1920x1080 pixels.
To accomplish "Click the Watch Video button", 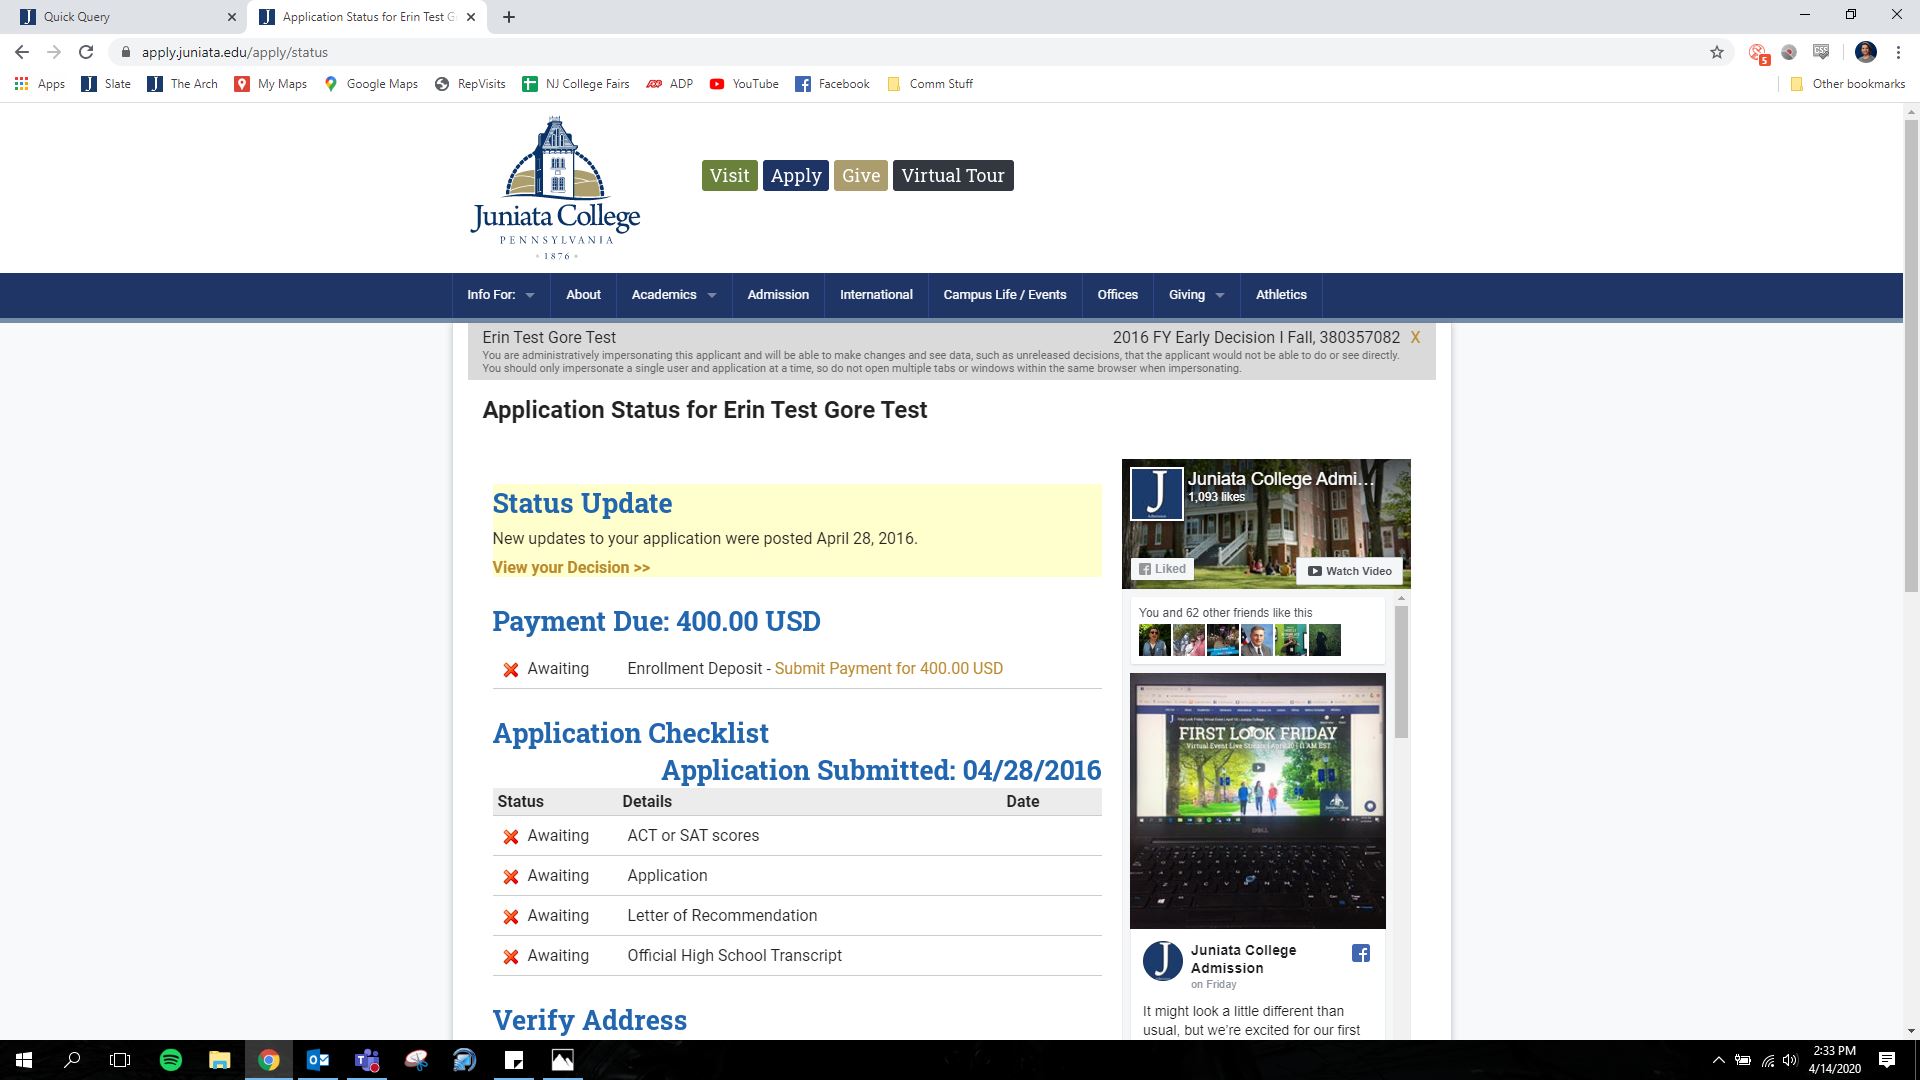I will click(1349, 570).
